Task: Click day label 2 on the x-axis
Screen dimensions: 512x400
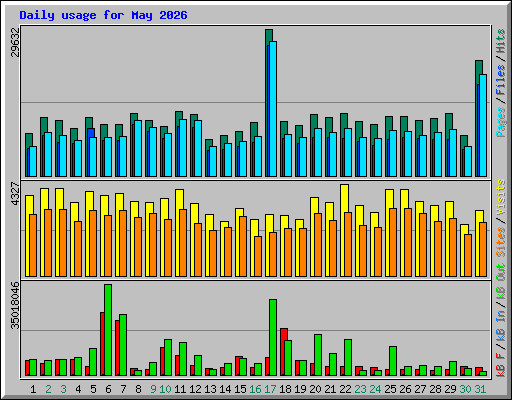Action: click(x=48, y=389)
